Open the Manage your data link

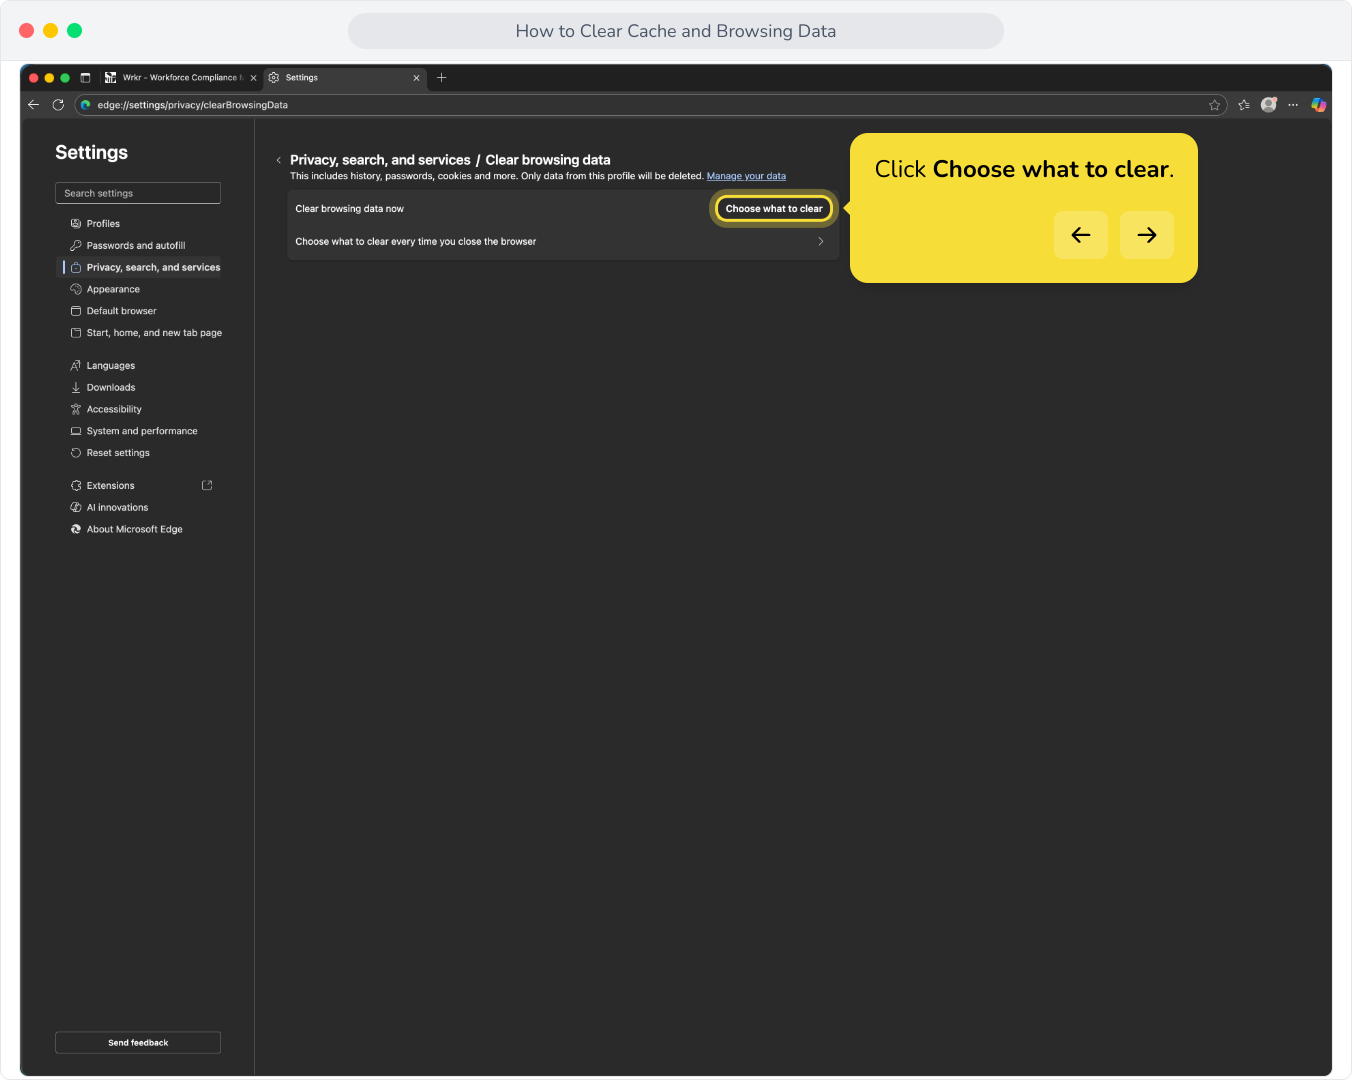coord(746,176)
